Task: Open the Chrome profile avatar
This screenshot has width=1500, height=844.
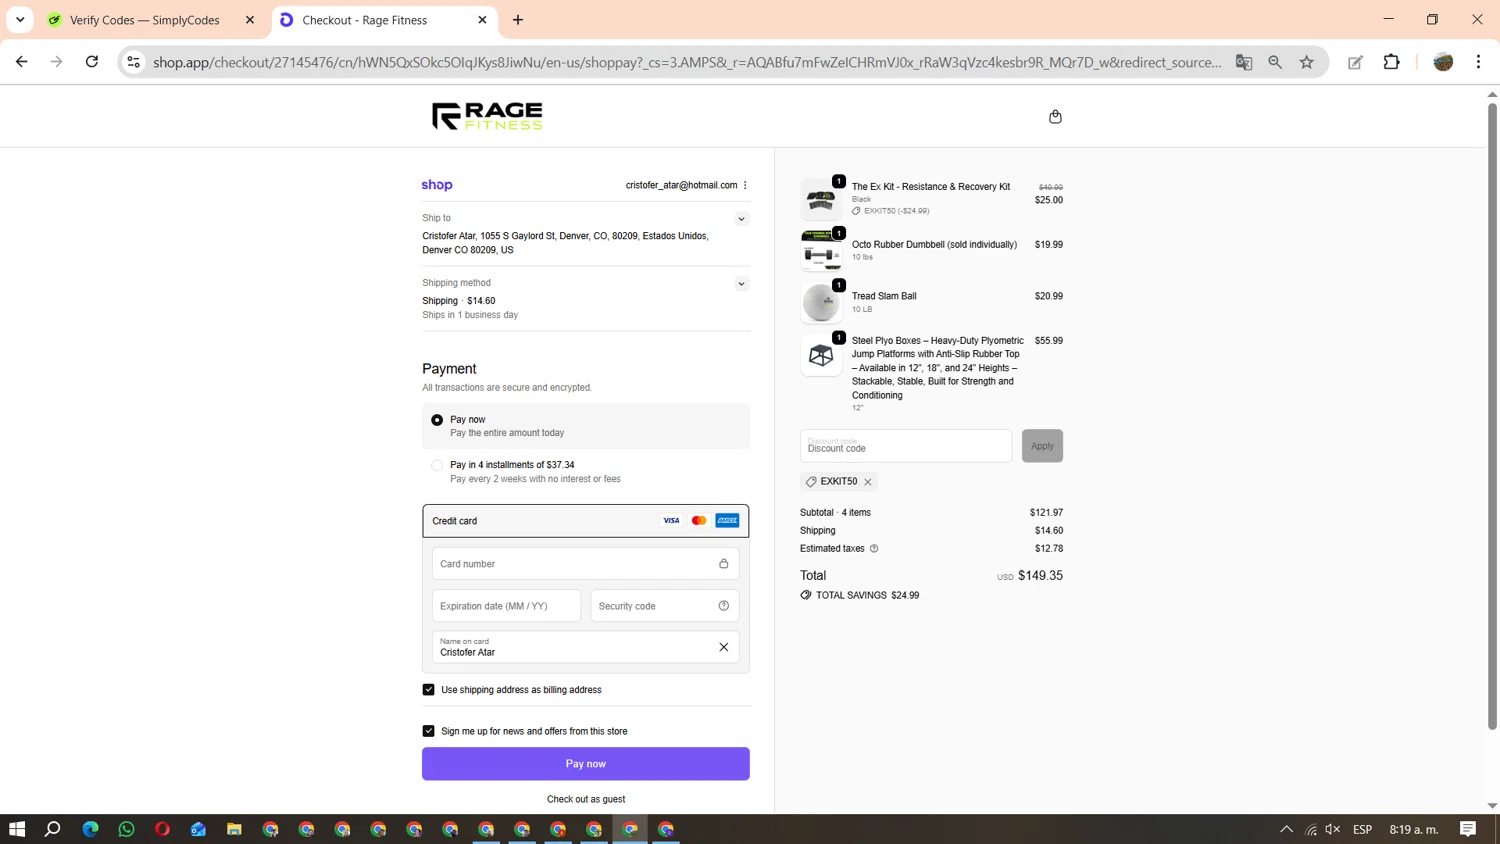Action: (1443, 62)
